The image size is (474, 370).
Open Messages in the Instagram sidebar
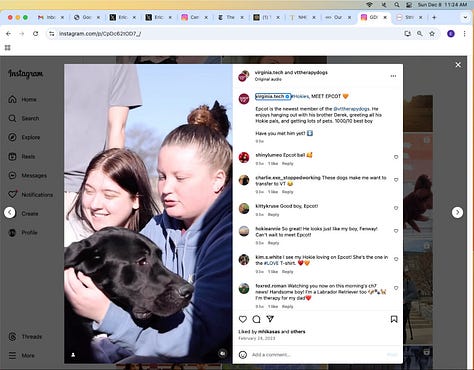click(27, 175)
